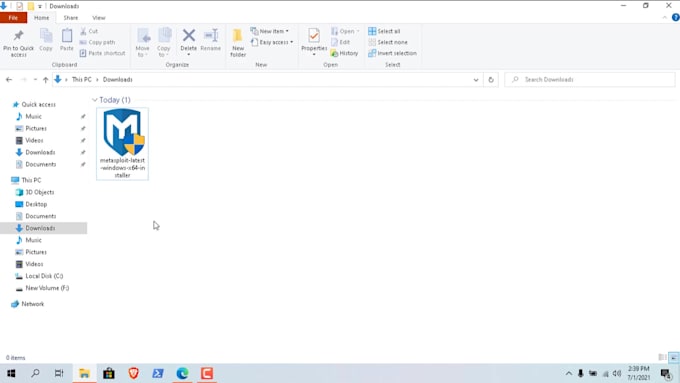Click the Rename ribbon icon

click(x=211, y=36)
